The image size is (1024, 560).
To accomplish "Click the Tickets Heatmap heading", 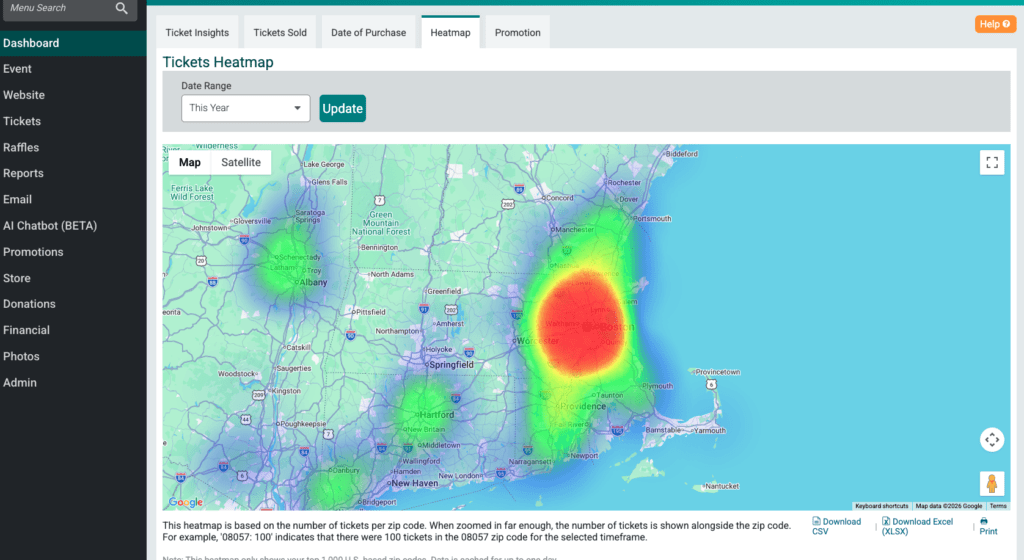I will [218, 63].
